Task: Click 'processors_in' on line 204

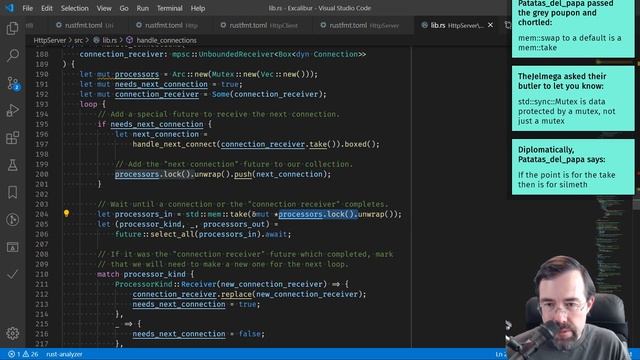Action: tap(143, 214)
